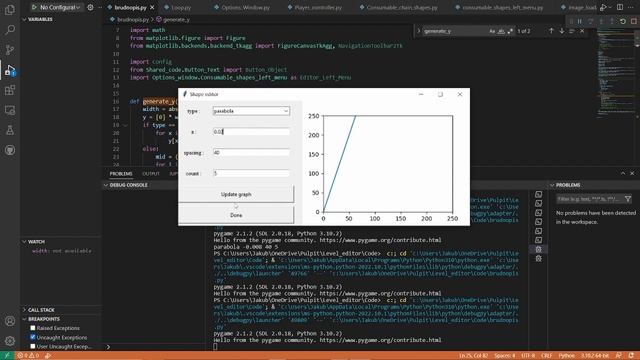Enable Raised Exceptions breakpoint
640x360 pixels.
point(33,328)
